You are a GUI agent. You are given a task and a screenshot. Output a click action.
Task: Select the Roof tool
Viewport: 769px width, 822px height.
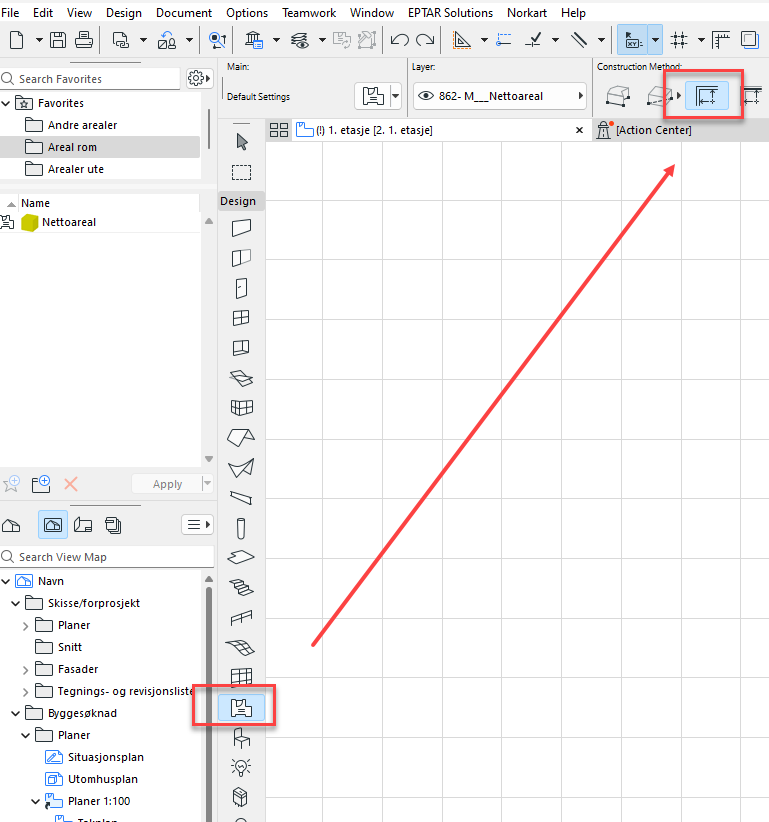[x=241, y=437]
